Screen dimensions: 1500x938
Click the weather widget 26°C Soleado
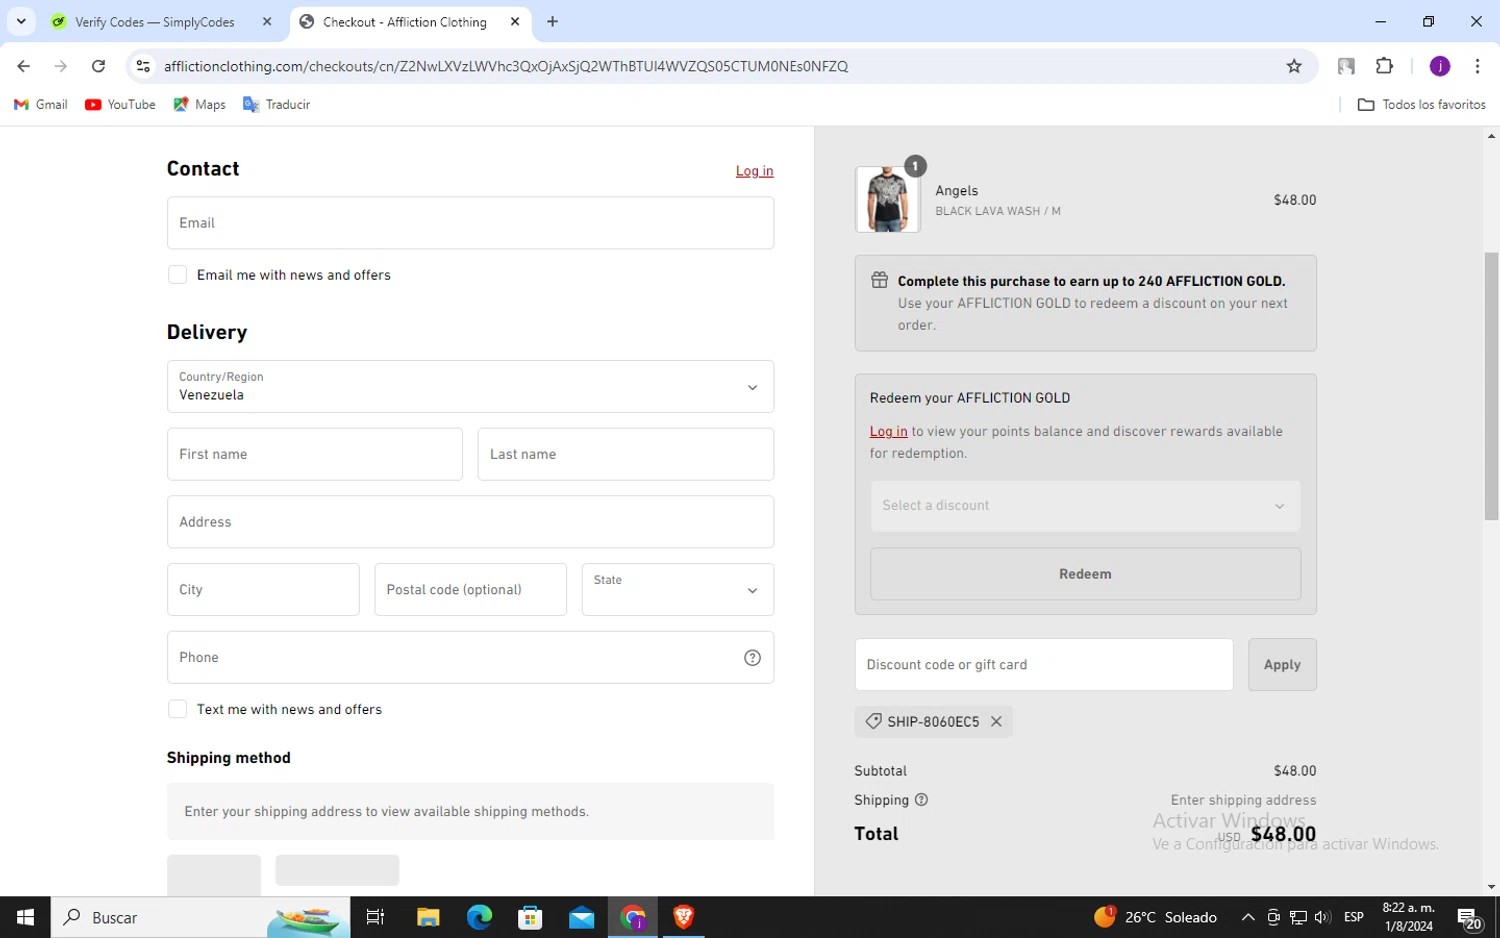pyautogui.click(x=1156, y=917)
